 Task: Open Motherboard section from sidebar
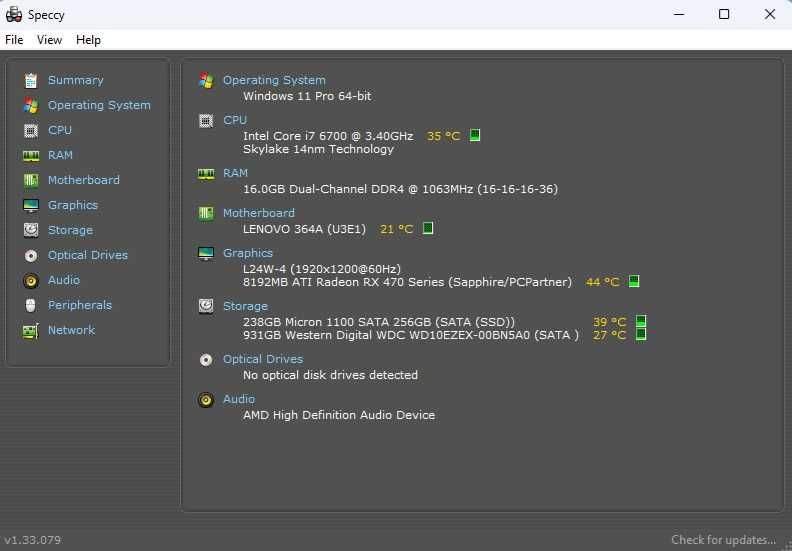tap(84, 180)
